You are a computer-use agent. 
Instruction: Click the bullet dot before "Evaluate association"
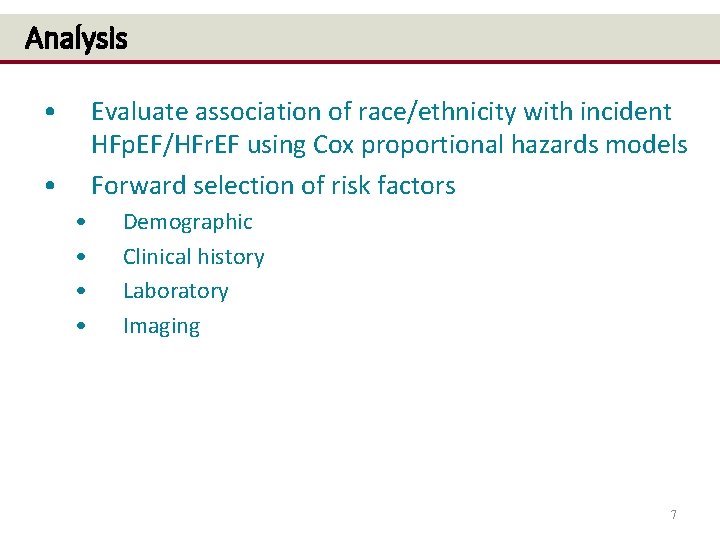pos(50,112)
